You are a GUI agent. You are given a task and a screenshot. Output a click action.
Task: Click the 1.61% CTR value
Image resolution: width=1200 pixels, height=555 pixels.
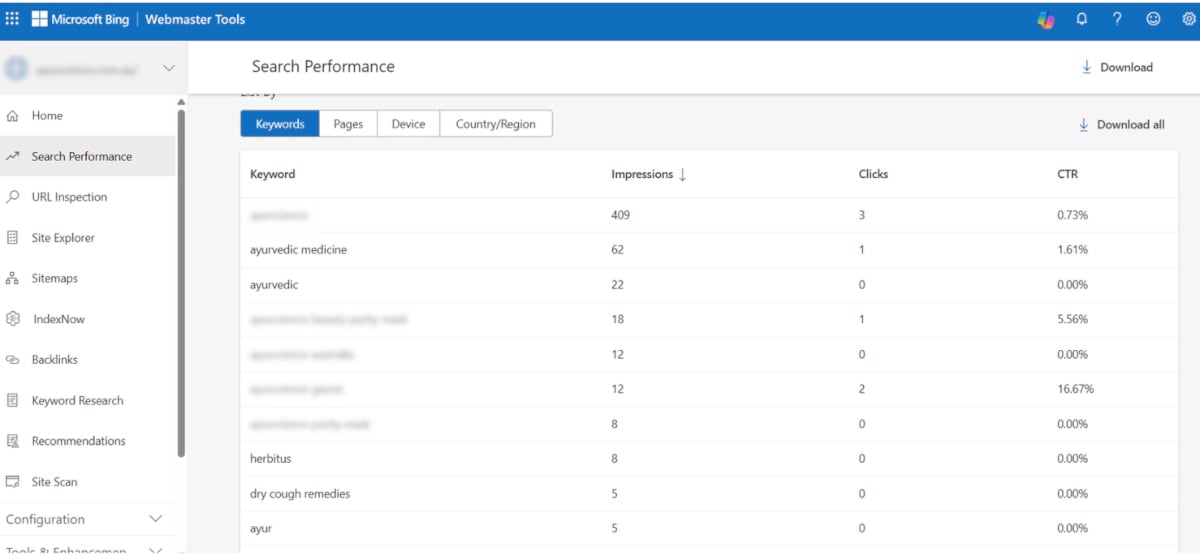1073,250
